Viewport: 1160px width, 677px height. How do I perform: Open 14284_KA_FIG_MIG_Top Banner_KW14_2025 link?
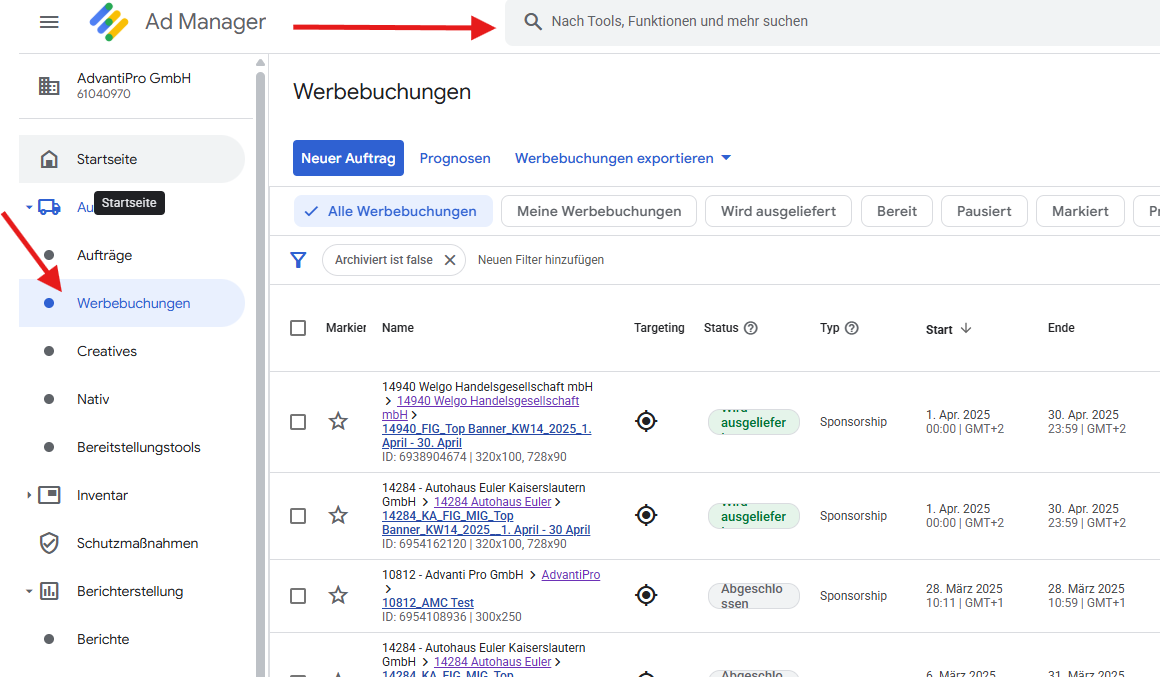[485, 522]
